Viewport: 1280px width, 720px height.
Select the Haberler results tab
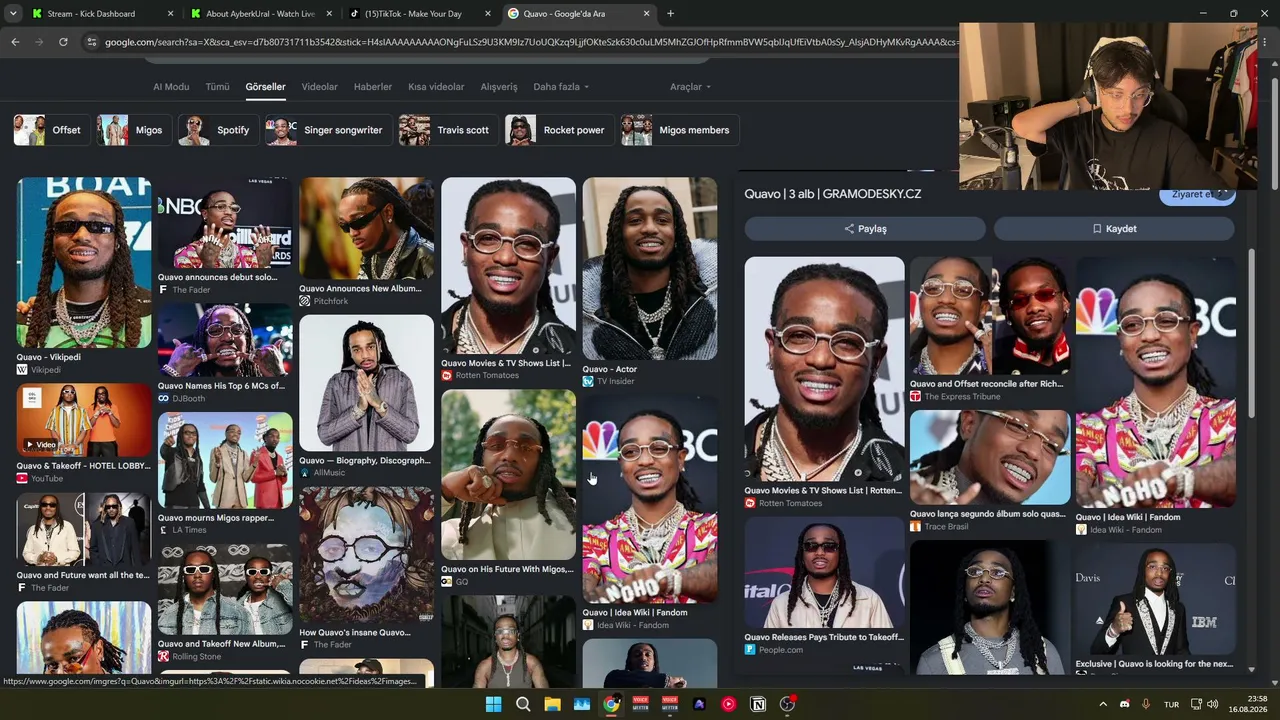[373, 87]
